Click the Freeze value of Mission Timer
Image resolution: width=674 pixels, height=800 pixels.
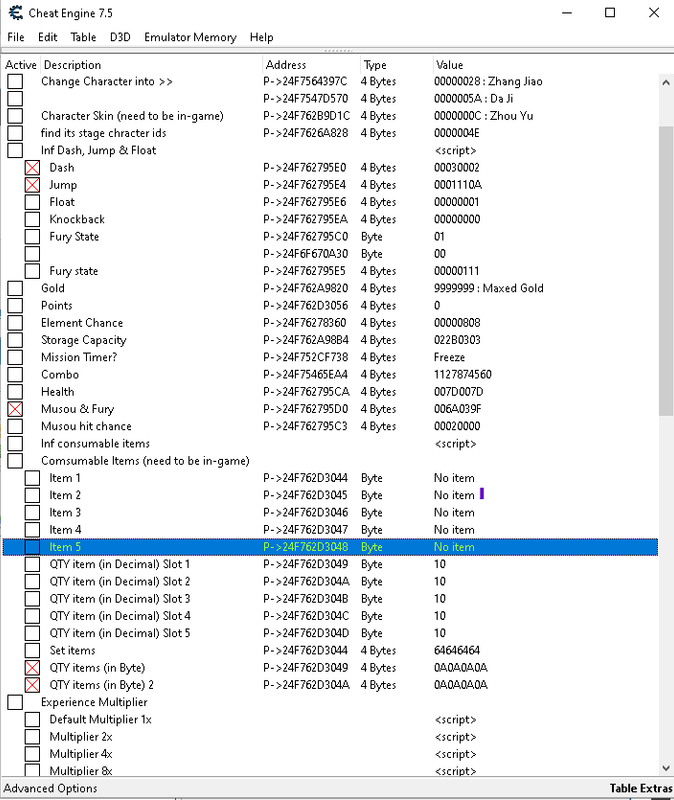coord(449,357)
